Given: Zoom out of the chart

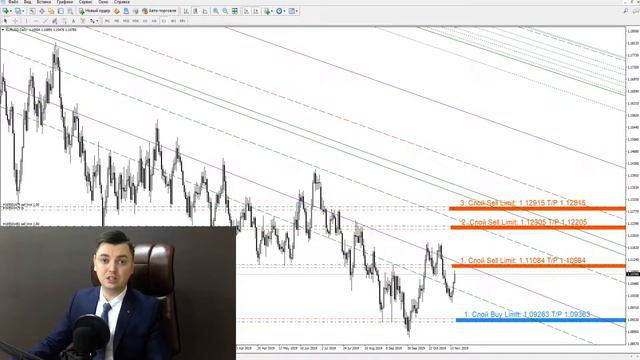Looking at the screenshot, I should pyautogui.click(x=225, y=11).
